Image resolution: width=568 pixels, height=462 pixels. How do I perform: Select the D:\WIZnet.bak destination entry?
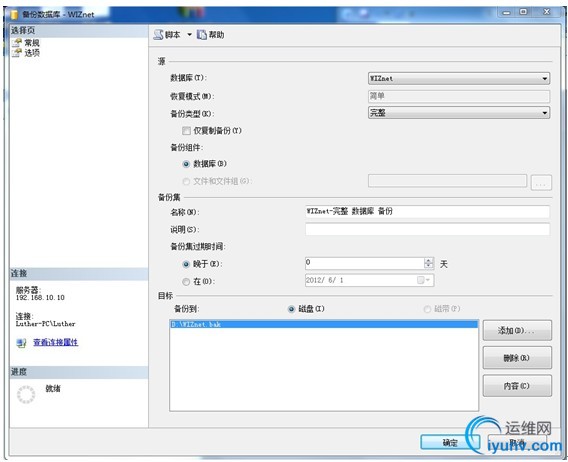coord(324,324)
